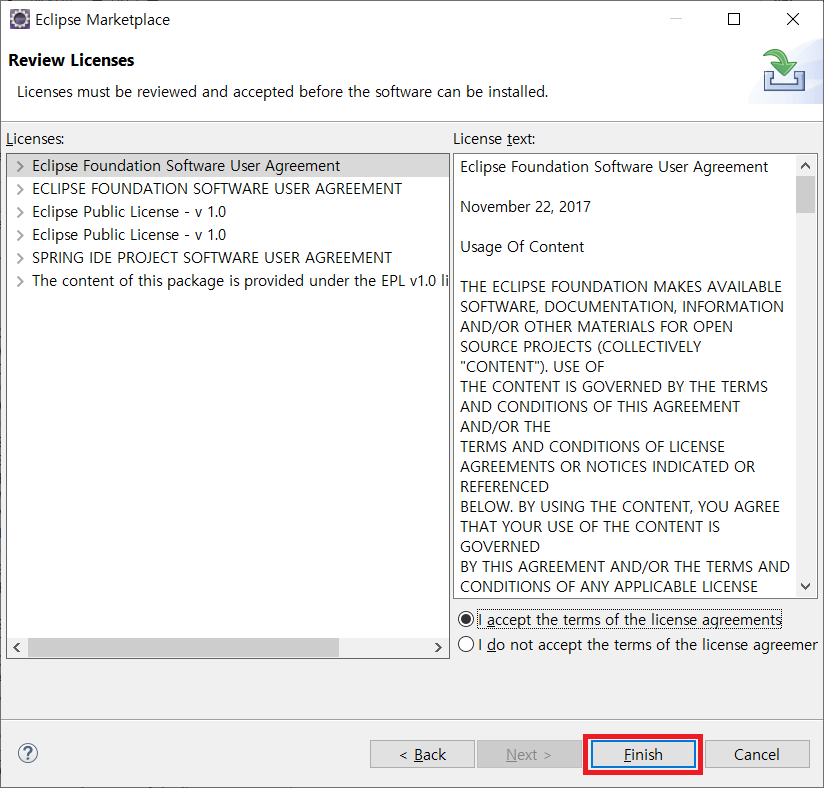Viewport: 824px width, 788px height.
Task: Expand uppercase ECLIPSE FOUNDATION SOFTWARE USER AGREEMENT node
Action: point(20,189)
